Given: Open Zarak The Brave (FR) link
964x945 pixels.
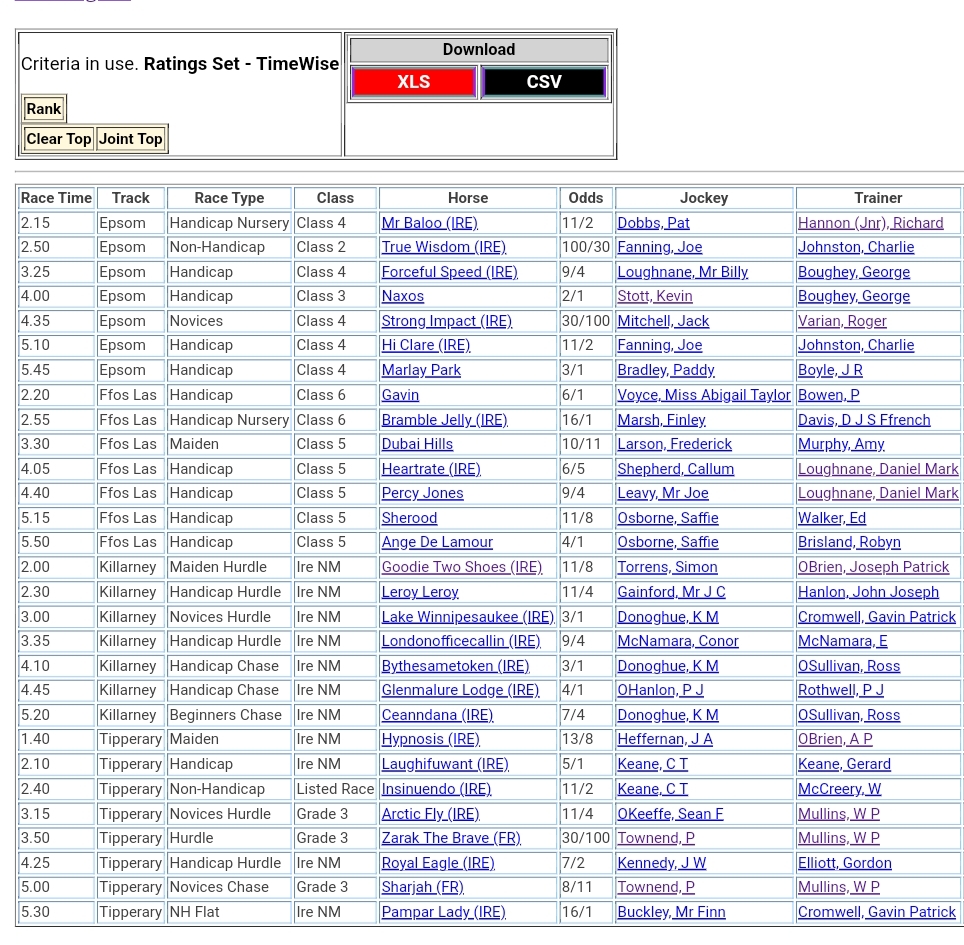Looking at the screenshot, I should pyautogui.click(x=450, y=838).
